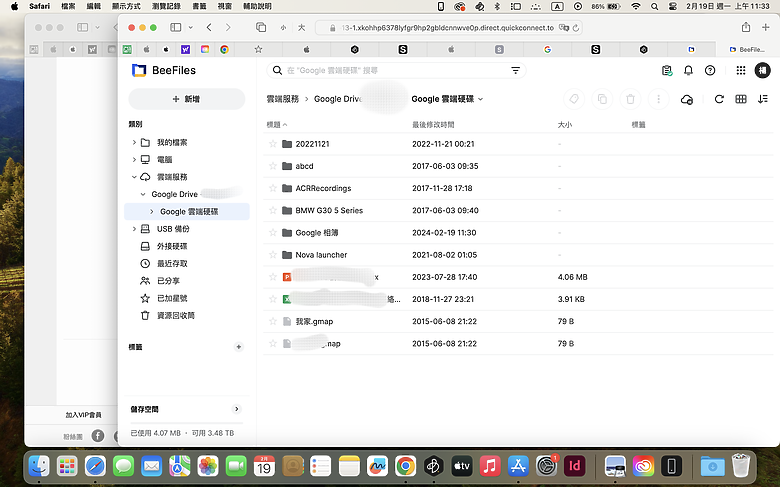This screenshot has width=780, height=487.
Task: Open Safari tab overview icon
Action: pyautogui.click(x=261, y=27)
